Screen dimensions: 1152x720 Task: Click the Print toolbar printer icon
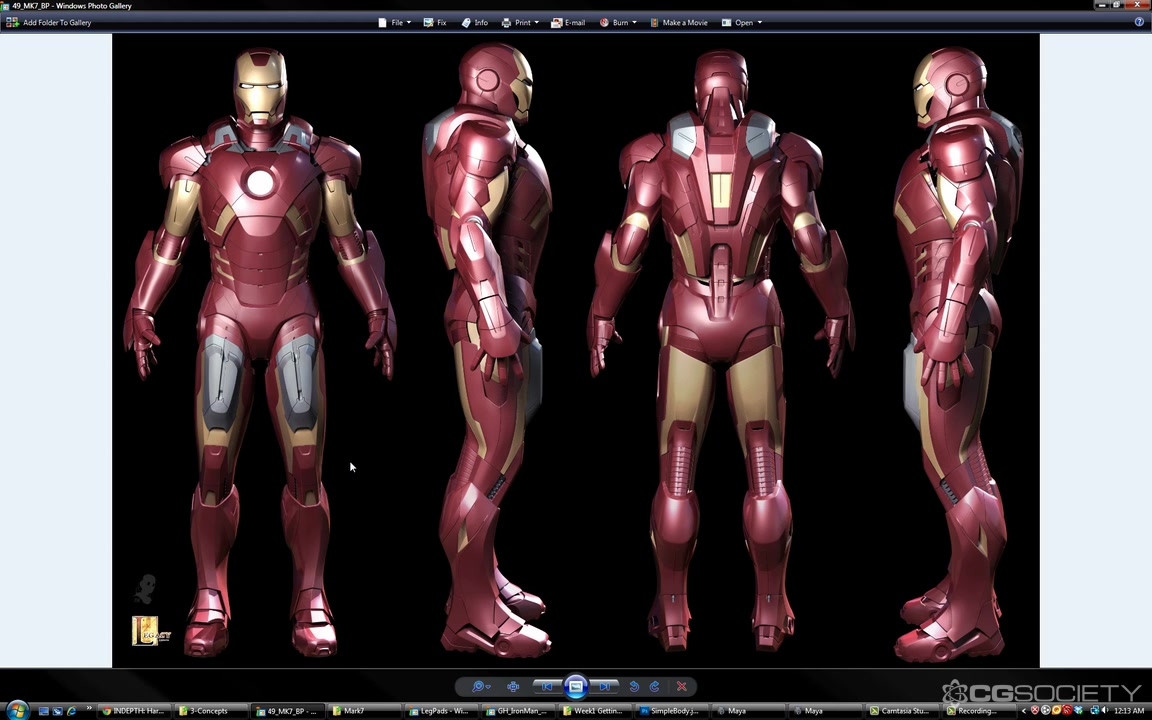click(x=505, y=22)
